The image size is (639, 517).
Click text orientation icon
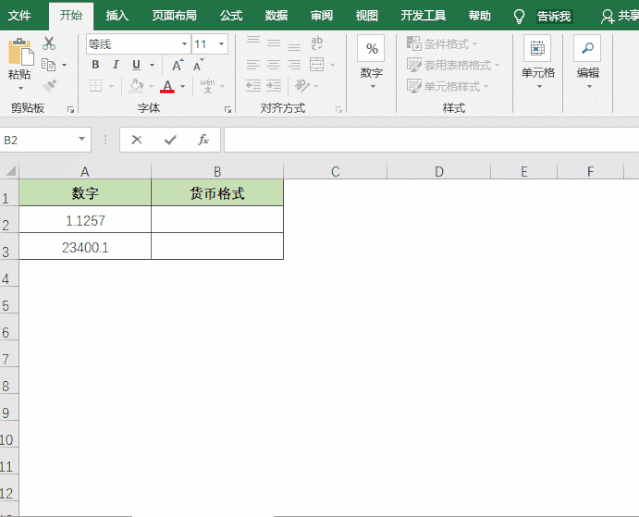coord(302,86)
